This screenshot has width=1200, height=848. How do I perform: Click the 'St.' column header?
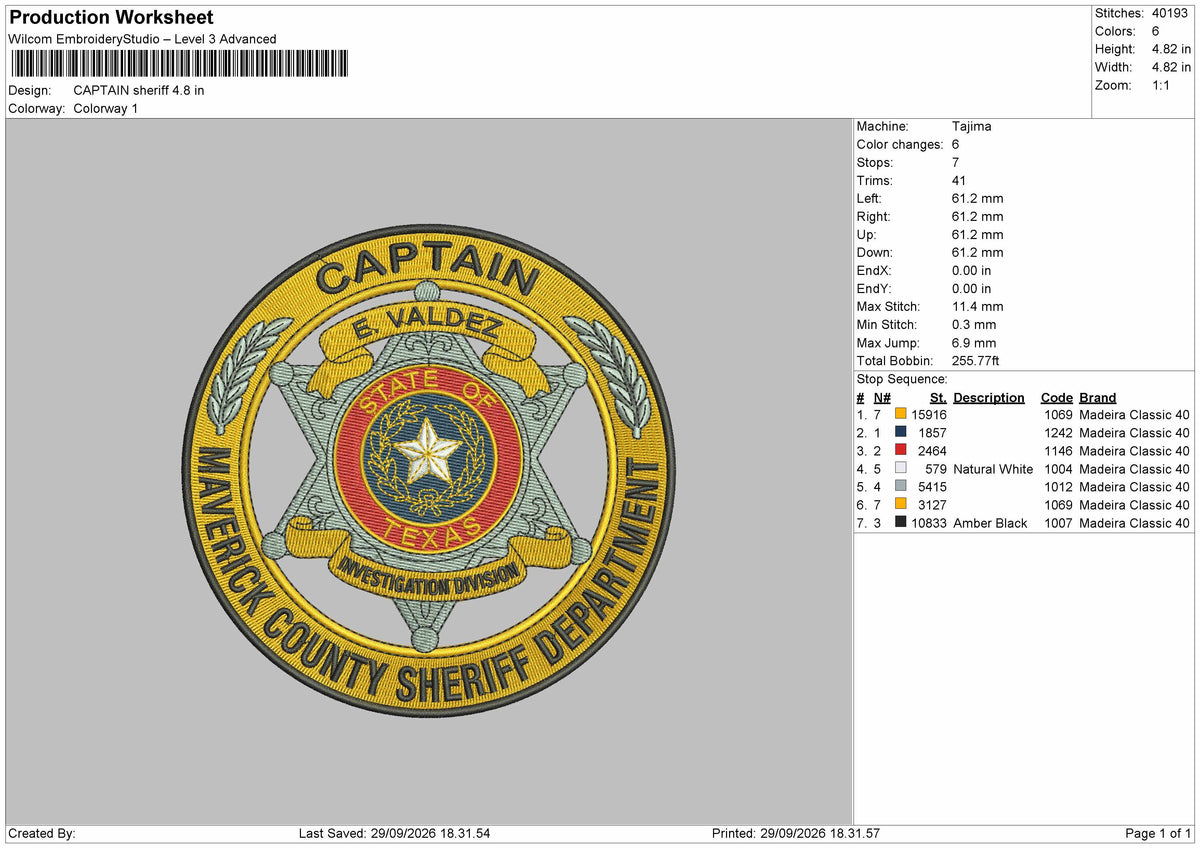(938, 397)
